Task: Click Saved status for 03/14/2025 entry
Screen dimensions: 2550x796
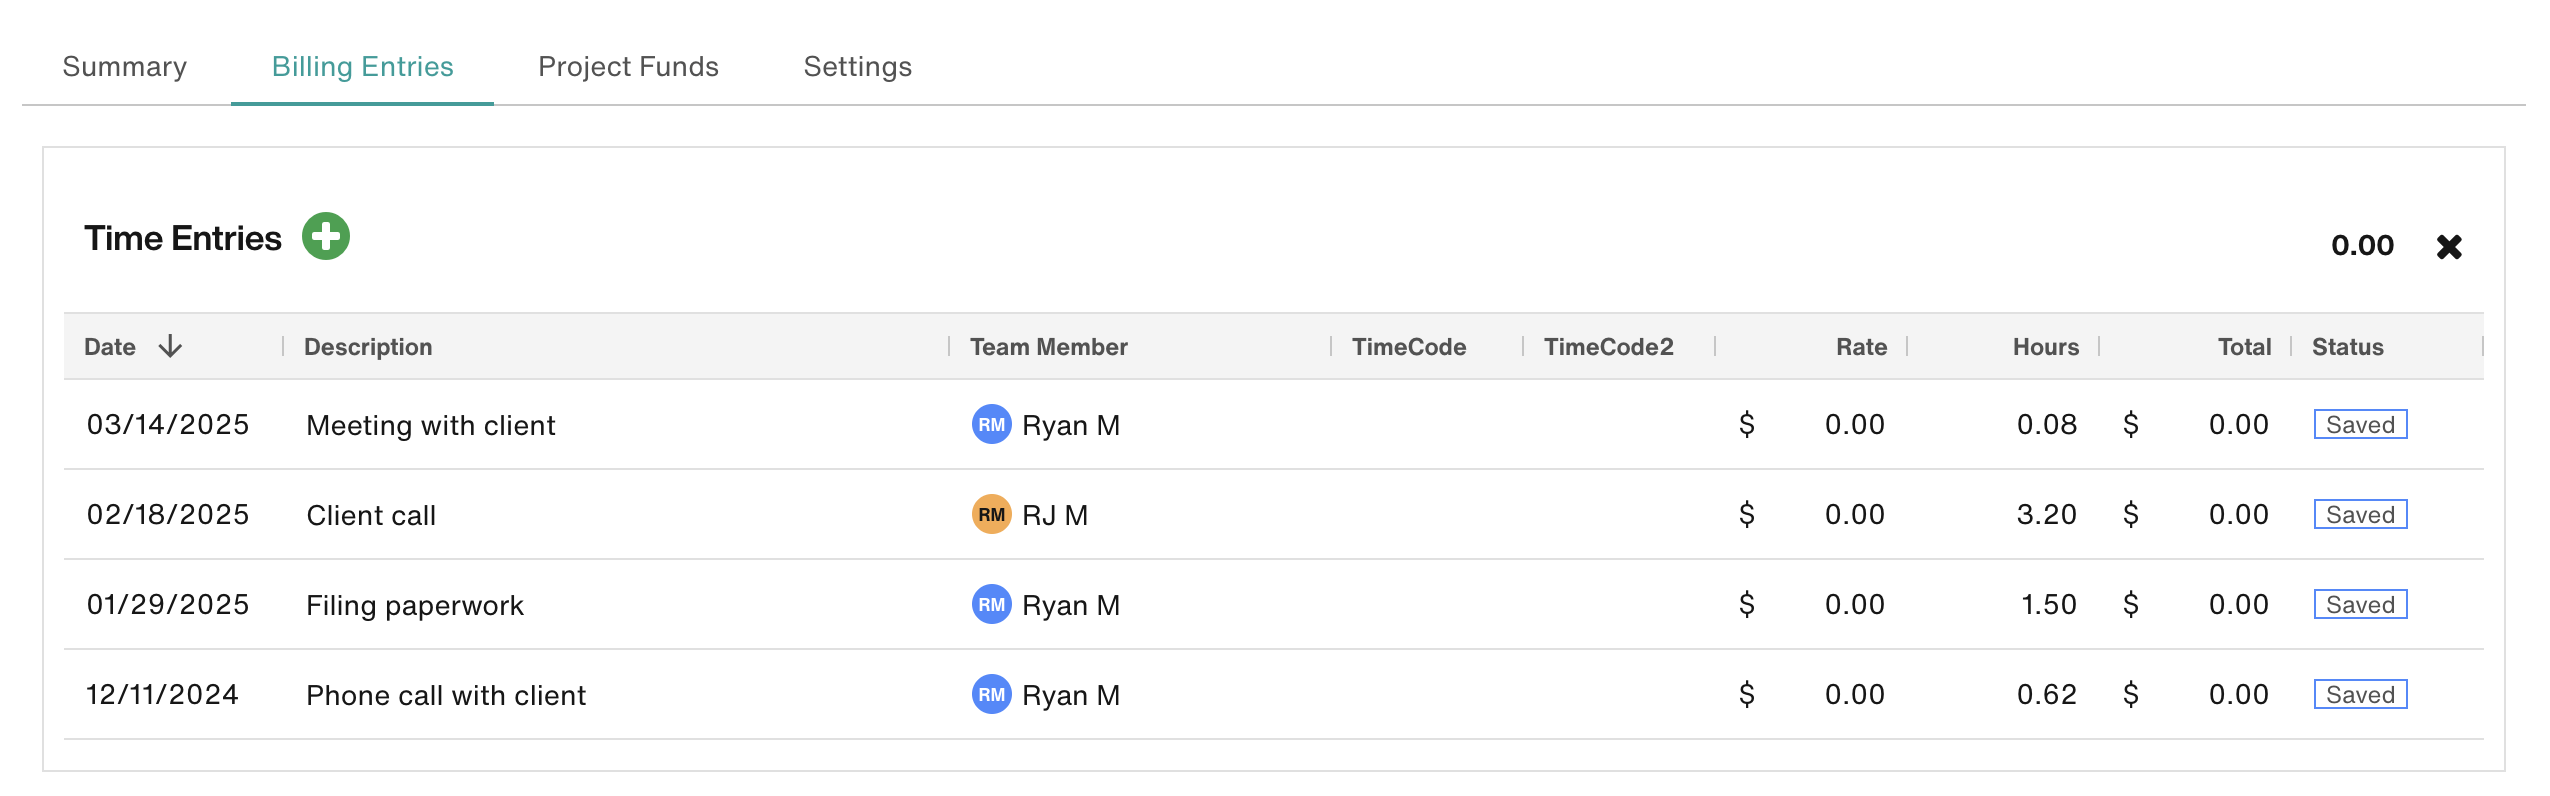Action: point(2360,424)
